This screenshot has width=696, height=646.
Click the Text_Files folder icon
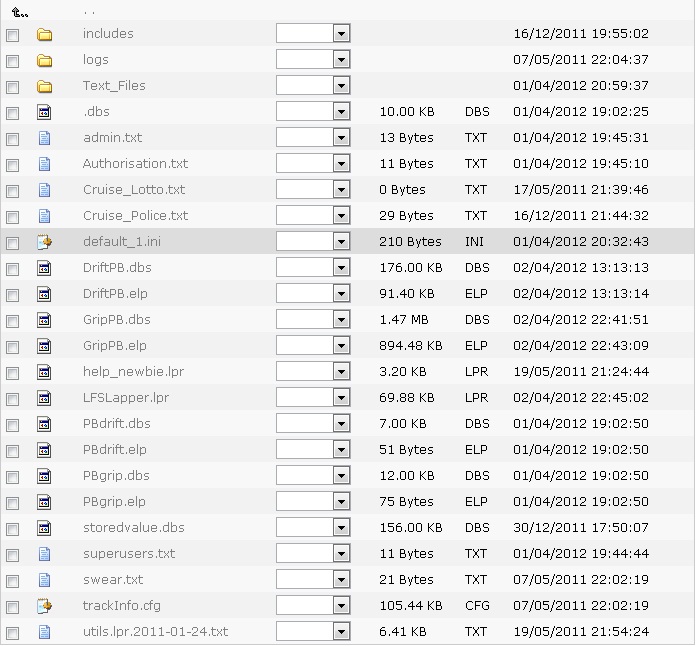44,86
